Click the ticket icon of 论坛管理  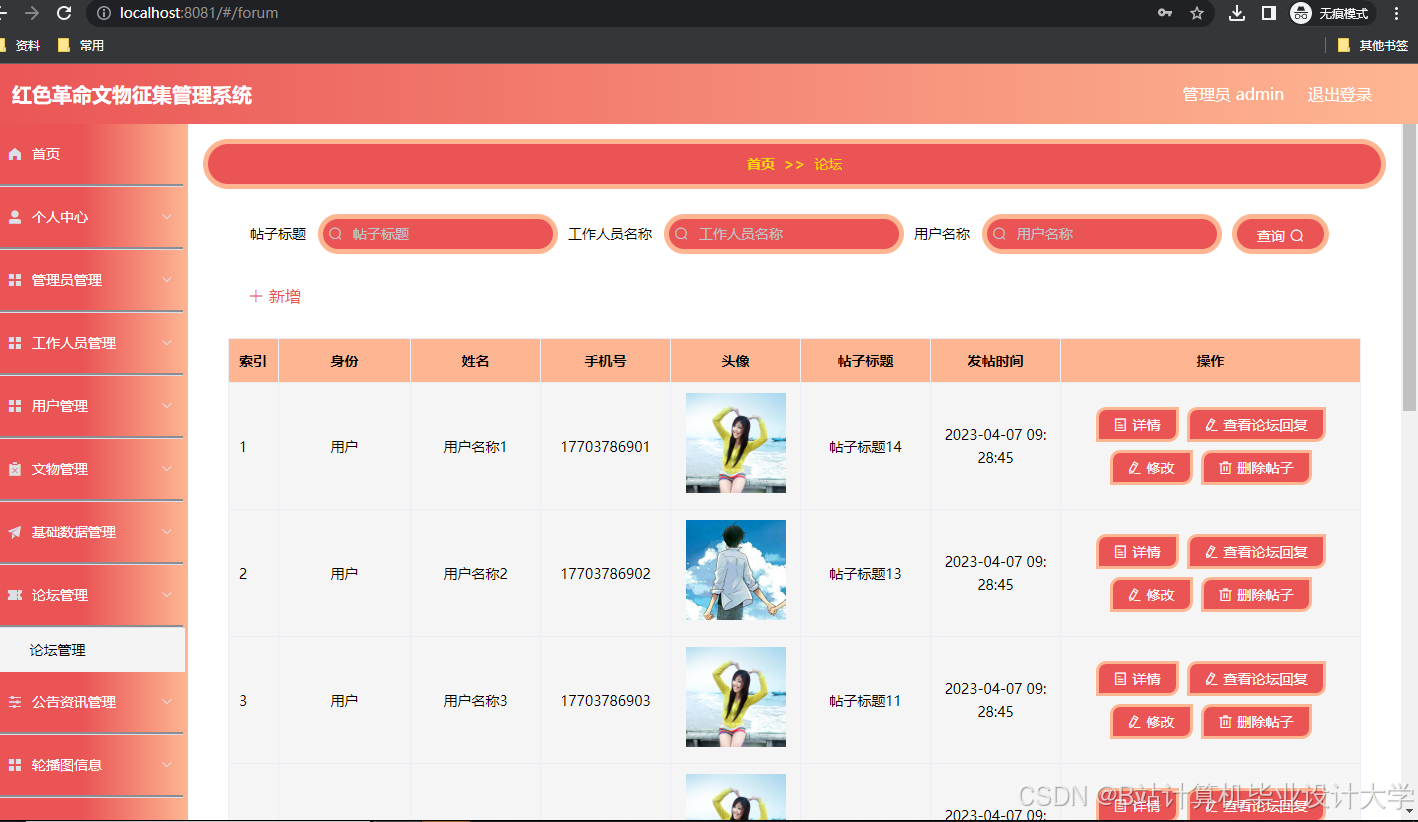[15, 595]
